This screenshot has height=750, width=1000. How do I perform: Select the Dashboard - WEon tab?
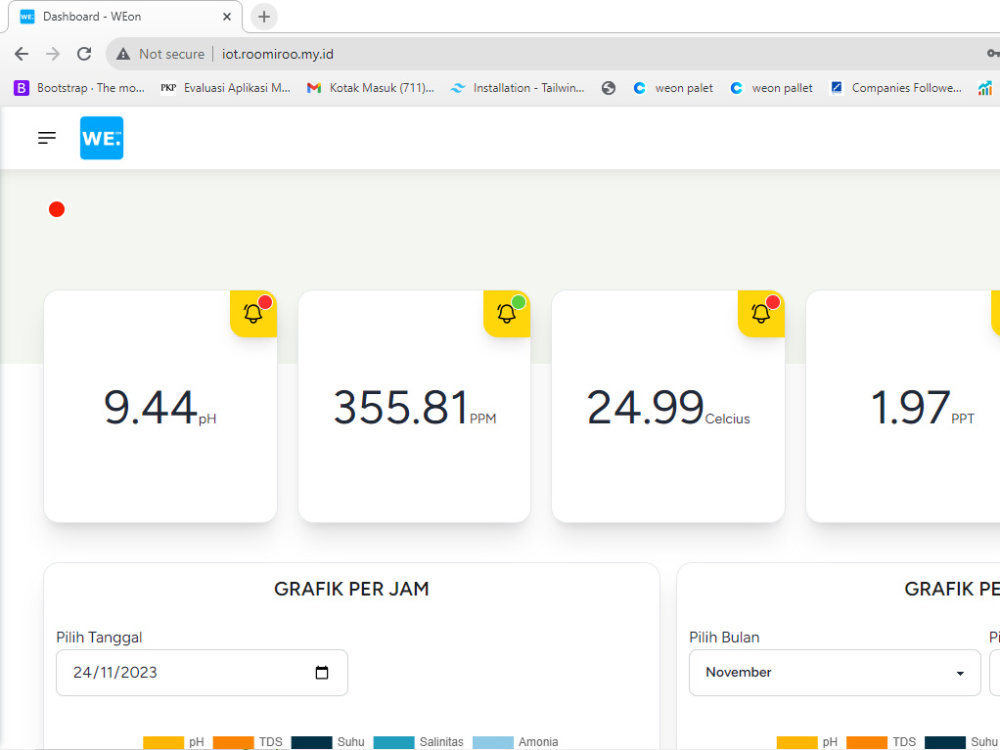(x=125, y=17)
